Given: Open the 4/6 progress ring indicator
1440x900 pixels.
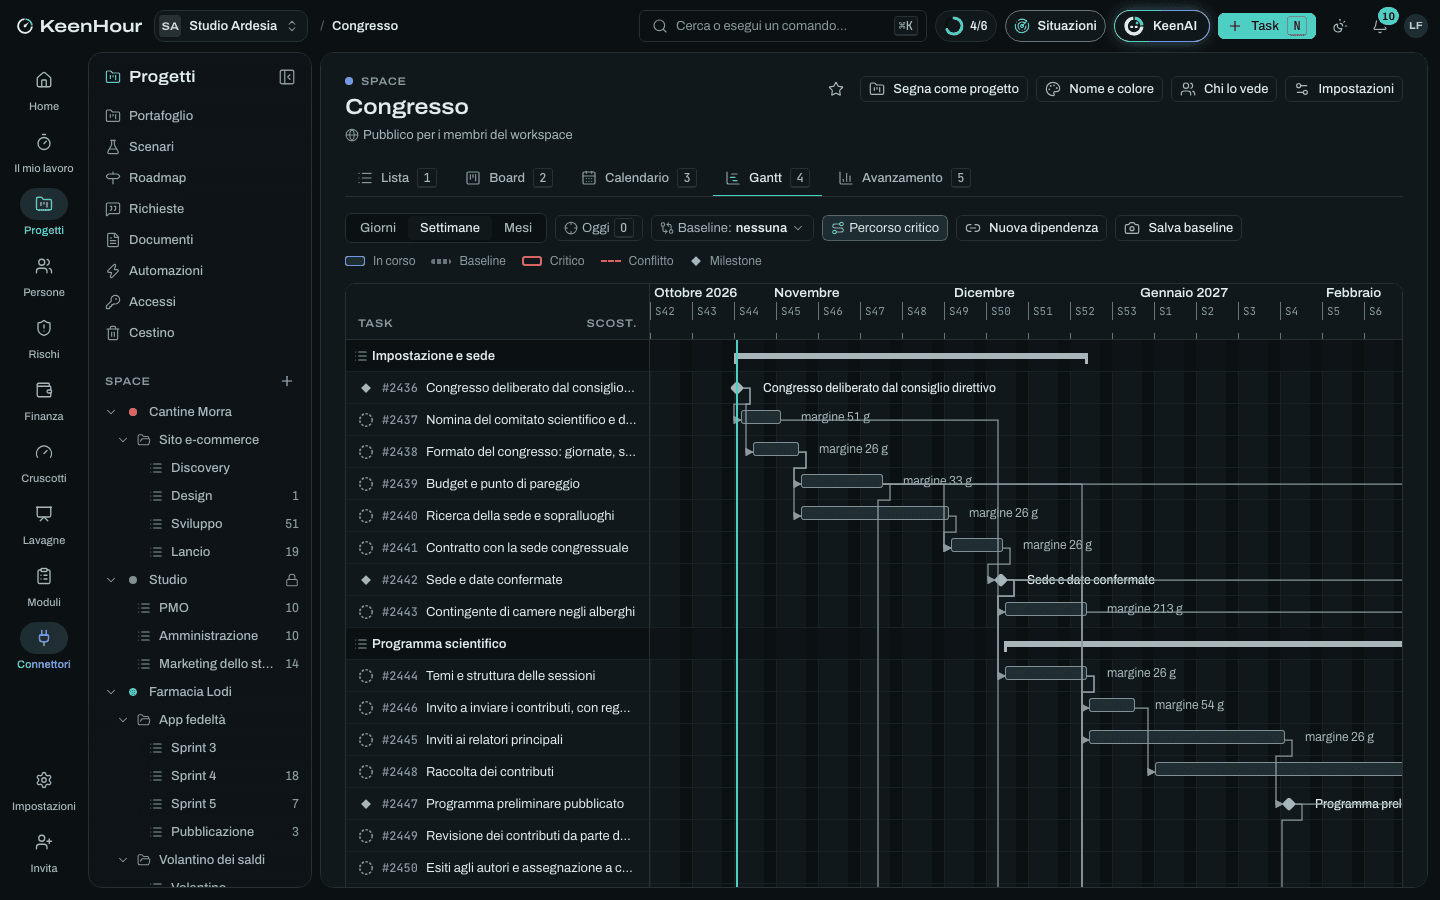Looking at the screenshot, I should coord(967,26).
